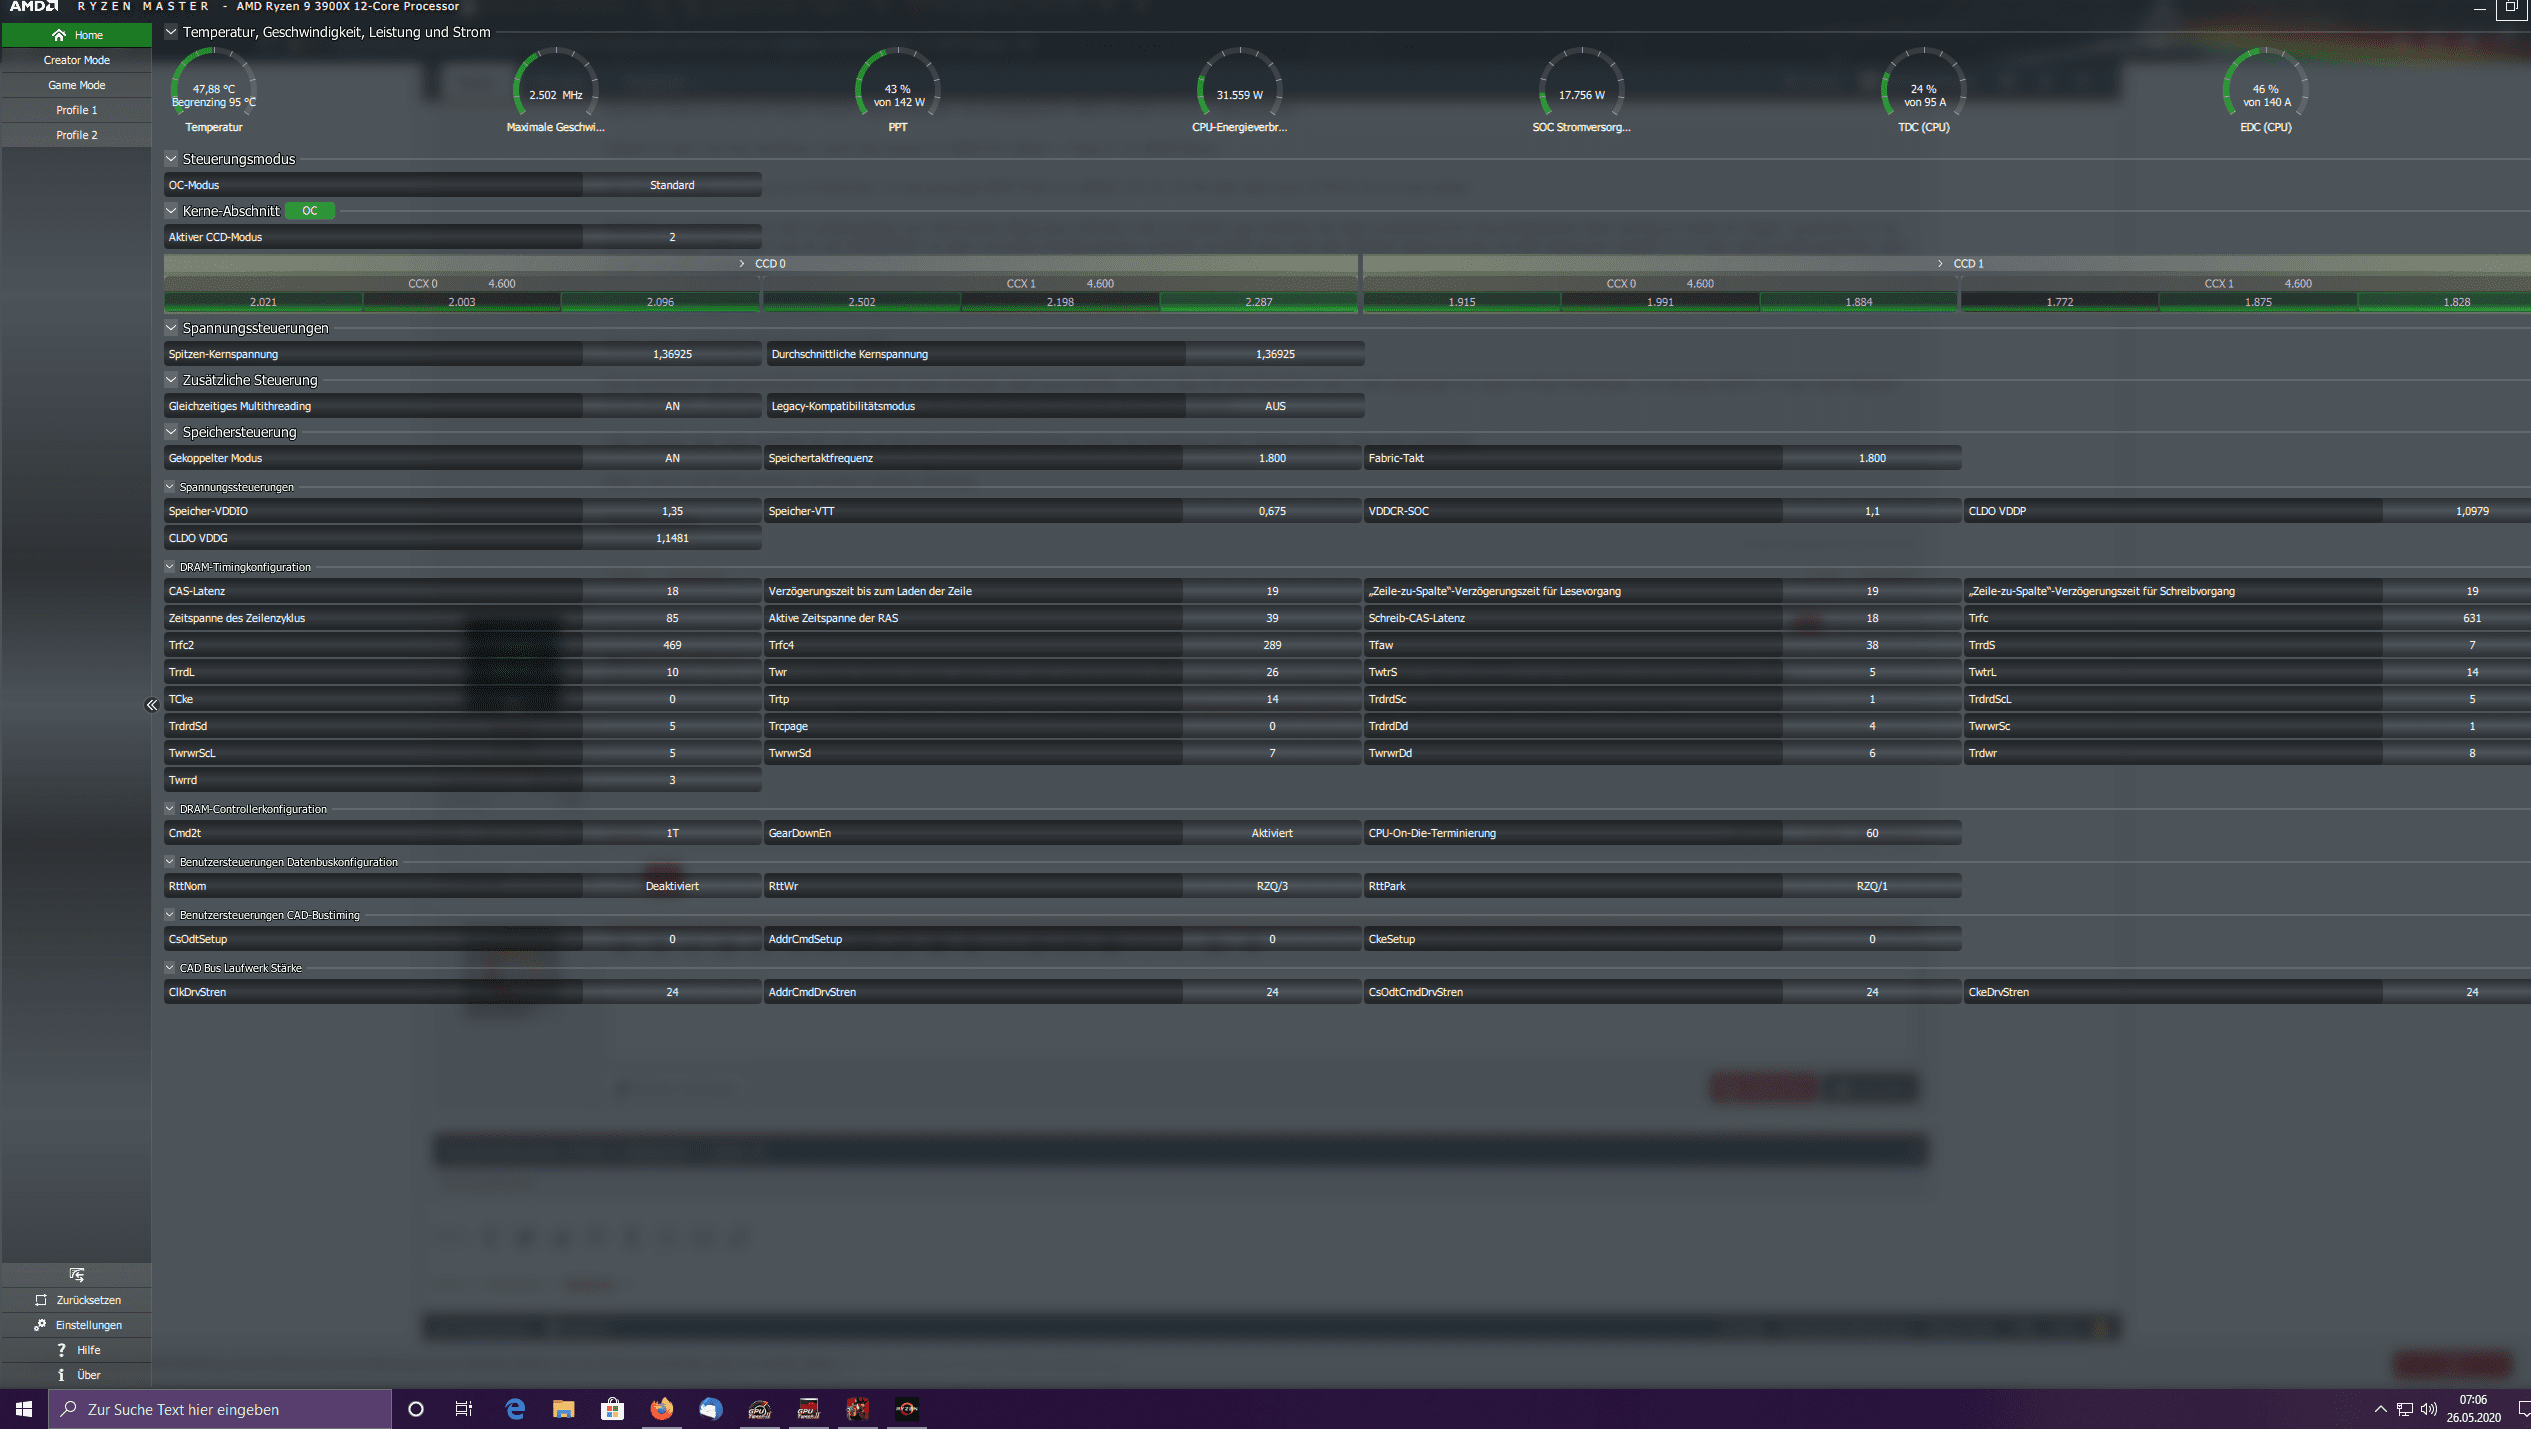Switch to the Creator Mode tab
The height and width of the screenshot is (1429, 2531).
coord(77,60)
